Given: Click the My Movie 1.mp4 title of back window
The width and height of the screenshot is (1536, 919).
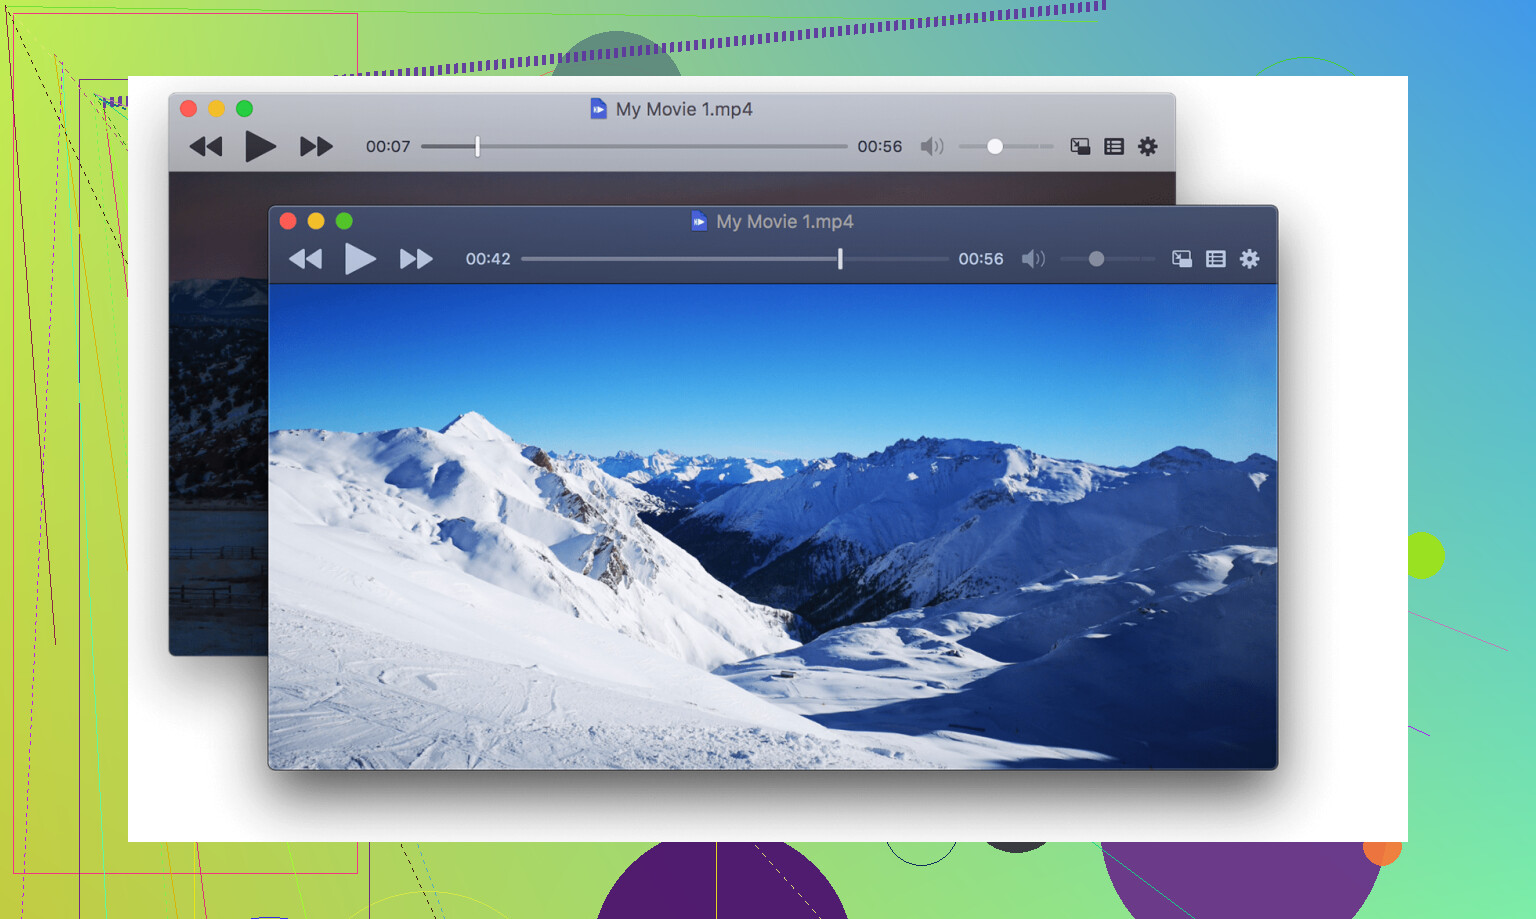Looking at the screenshot, I should [x=684, y=109].
